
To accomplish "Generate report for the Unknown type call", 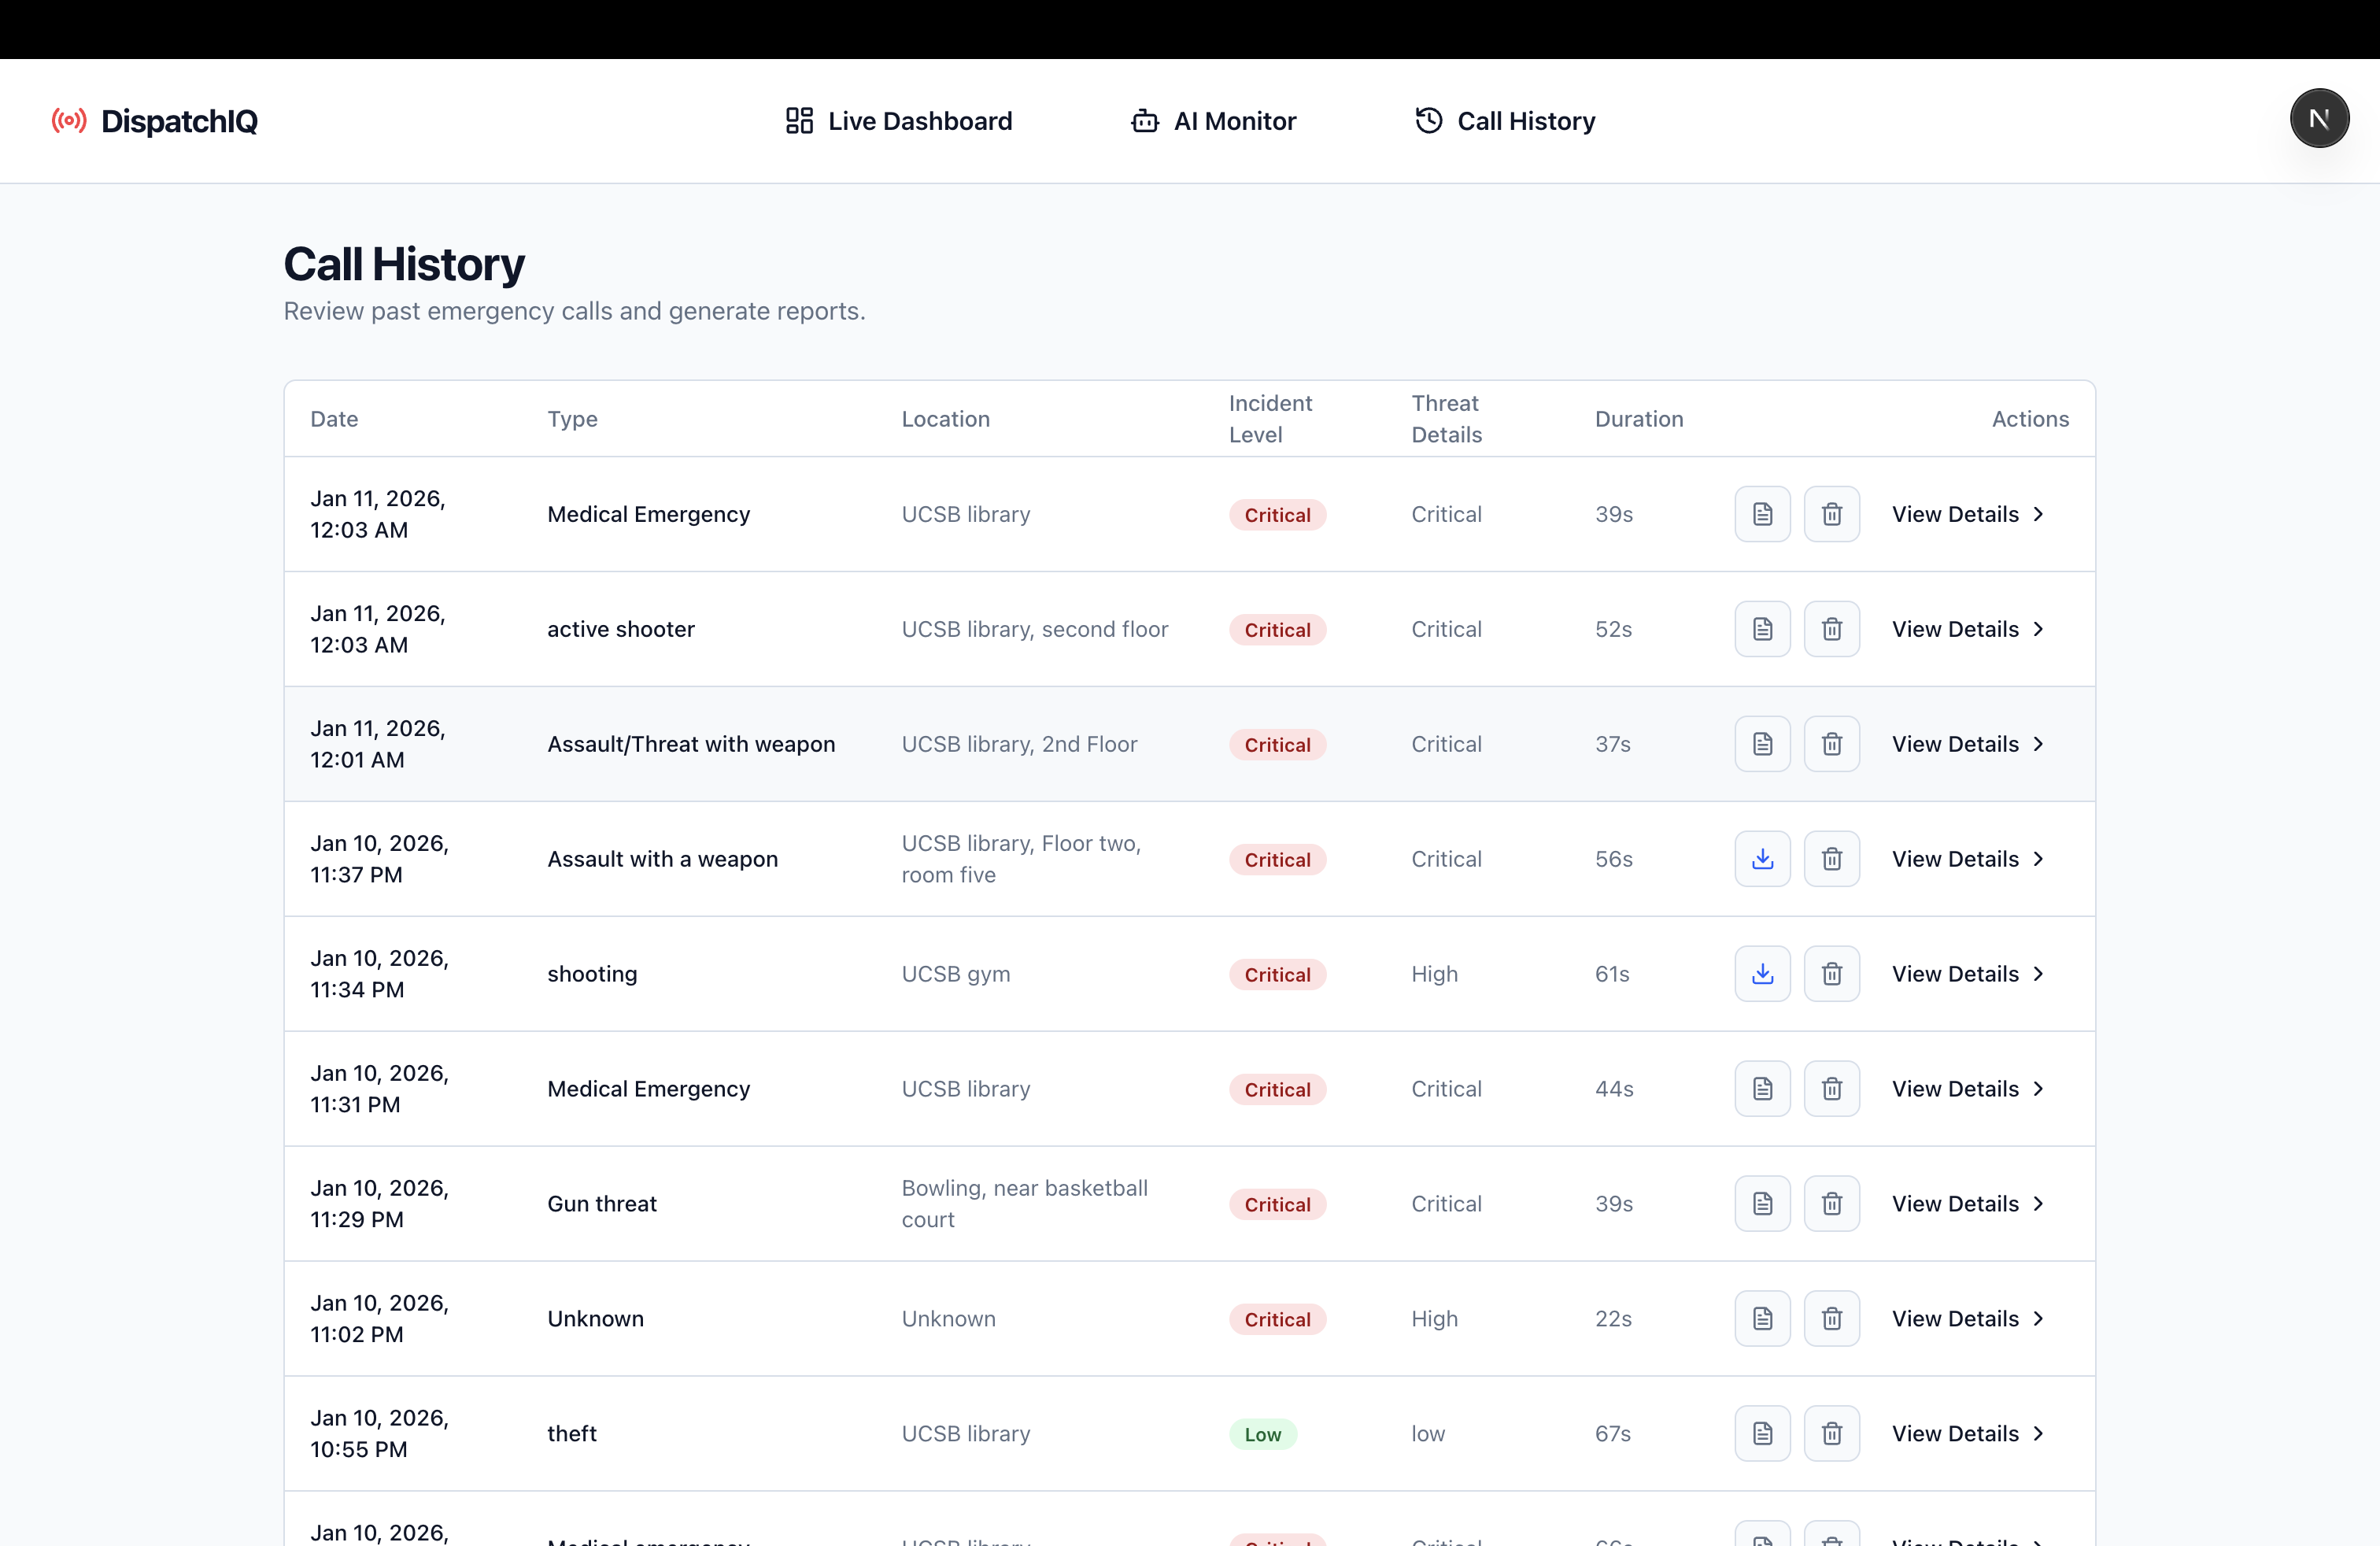I will click(1762, 1319).
